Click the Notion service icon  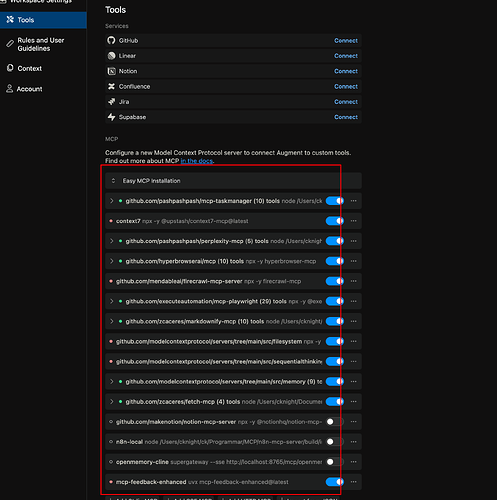(111, 71)
